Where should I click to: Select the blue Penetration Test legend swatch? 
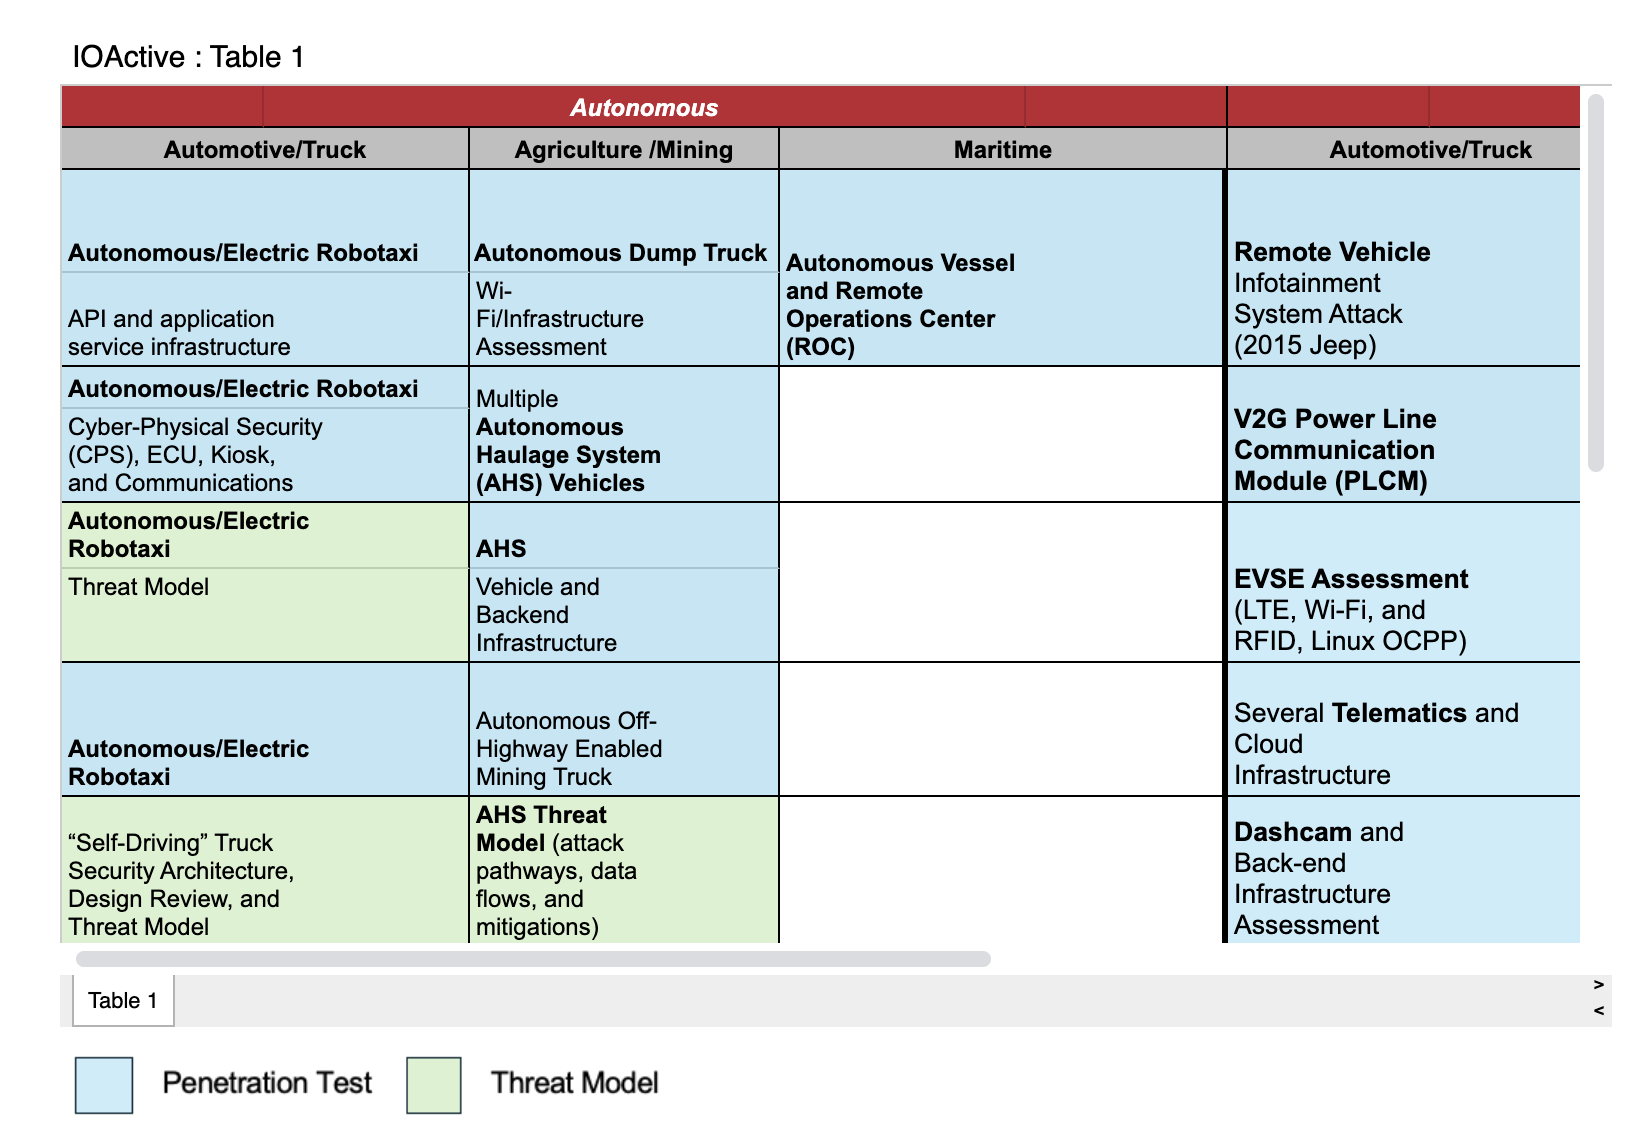(x=103, y=1083)
